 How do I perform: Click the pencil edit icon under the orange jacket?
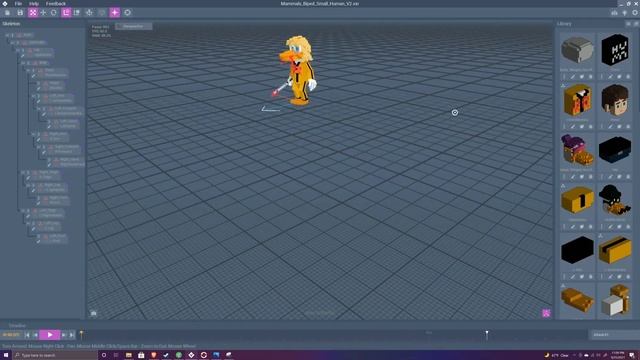(573, 127)
